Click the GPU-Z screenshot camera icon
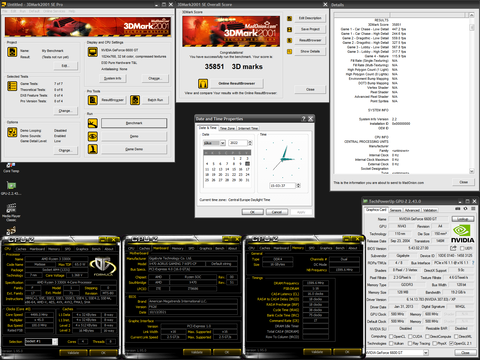The height and width of the screenshot is (360, 480). pyautogui.click(x=458, y=209)
